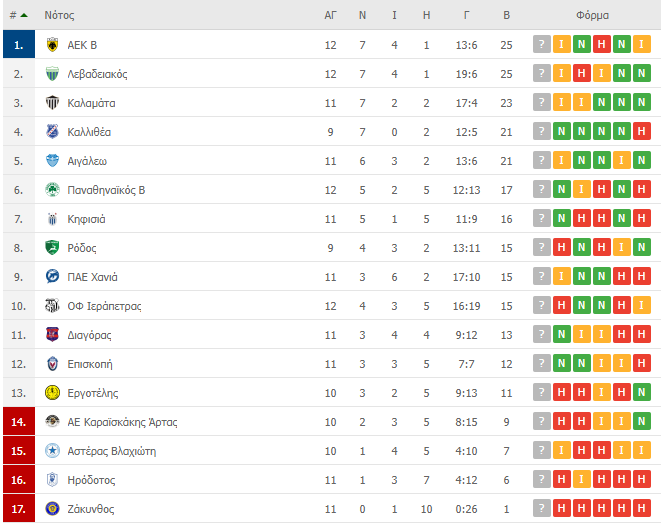Sort by the ΑΓ matches played header
This screenshot has width=661, height=526.
(330, 16)
